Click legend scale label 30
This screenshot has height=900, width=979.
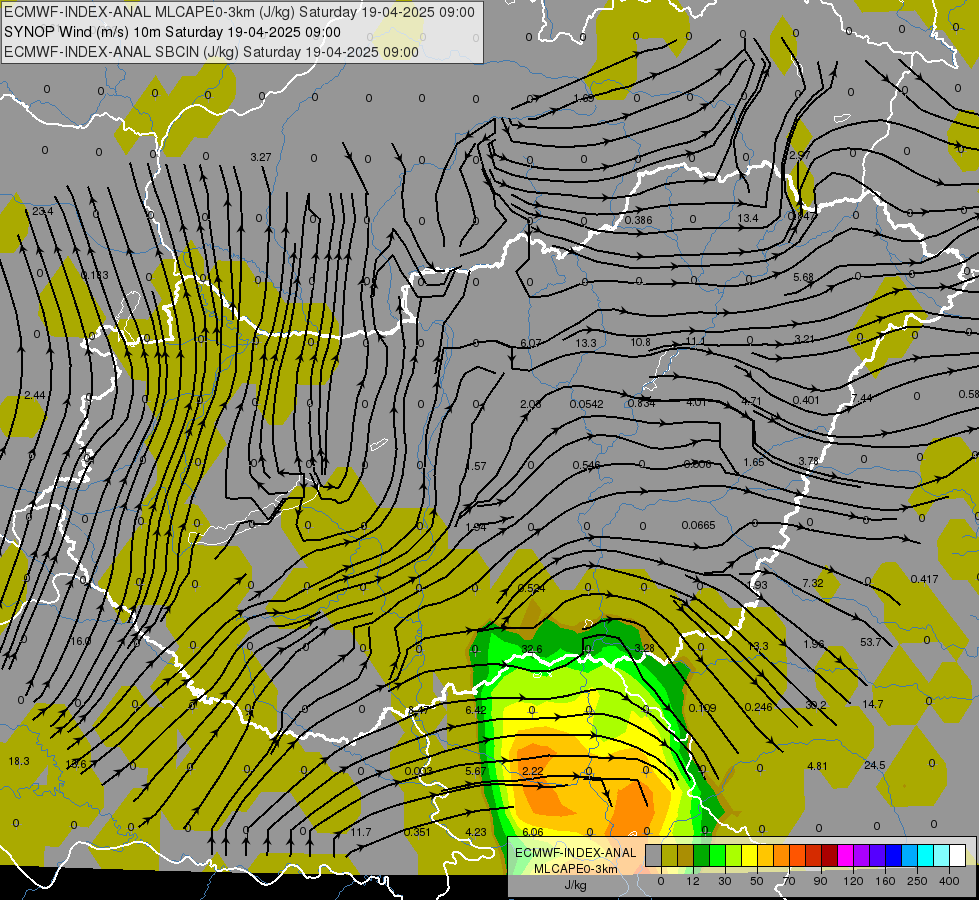click(x=725, y=881)
